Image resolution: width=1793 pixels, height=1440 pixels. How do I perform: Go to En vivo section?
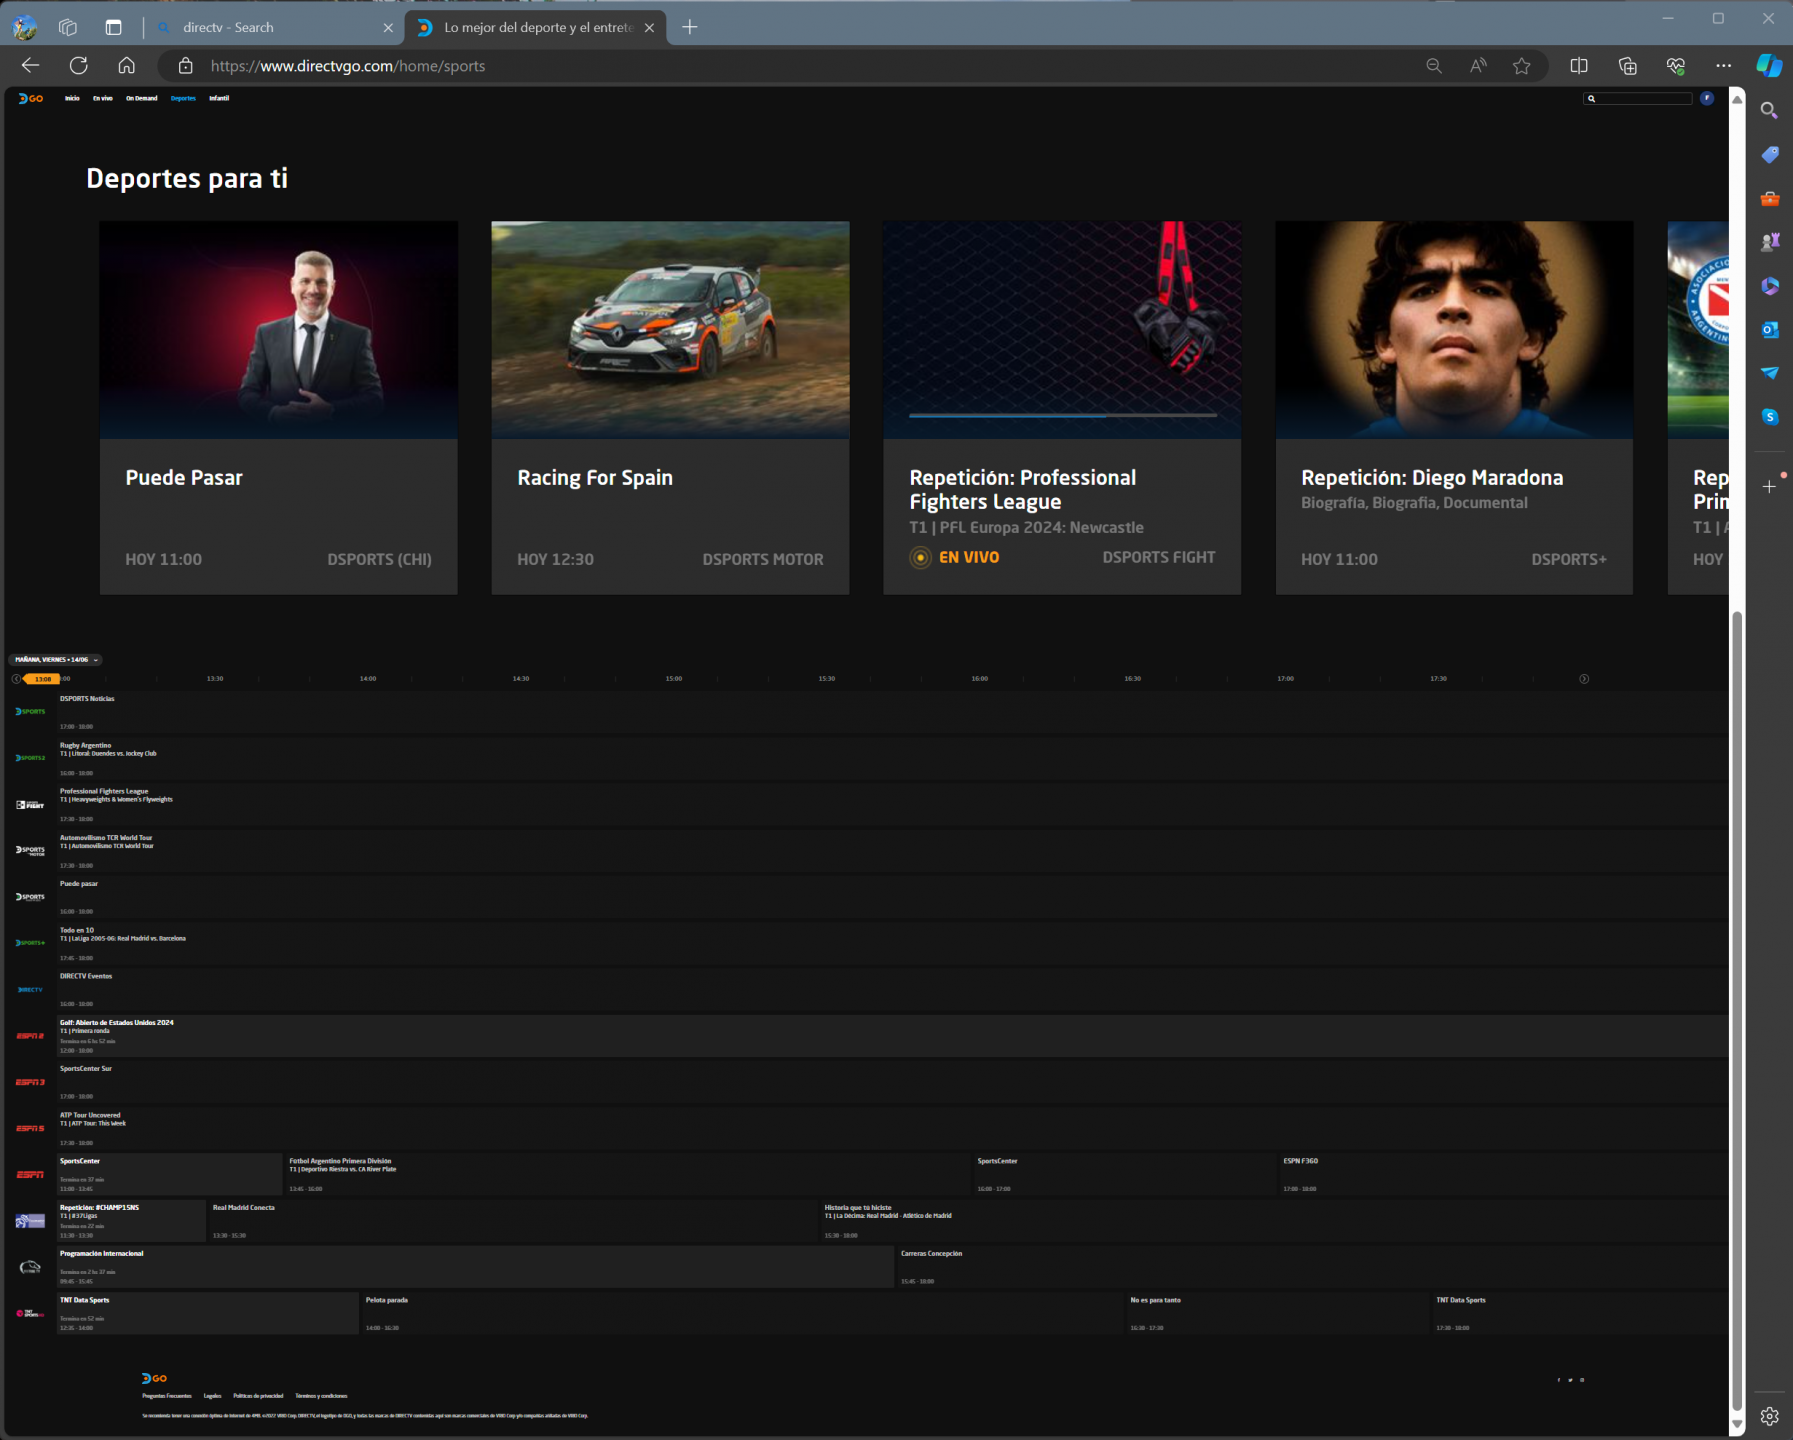[103, 98]
